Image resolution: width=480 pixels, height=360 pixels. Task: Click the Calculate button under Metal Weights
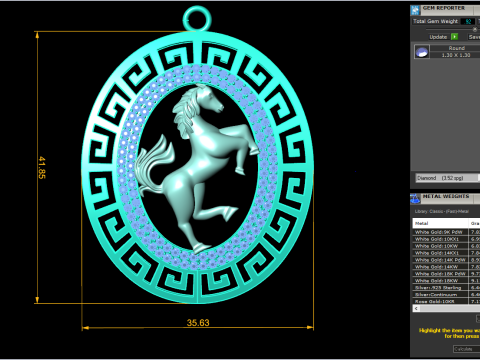pyautogui.click(x=466, y=349)
